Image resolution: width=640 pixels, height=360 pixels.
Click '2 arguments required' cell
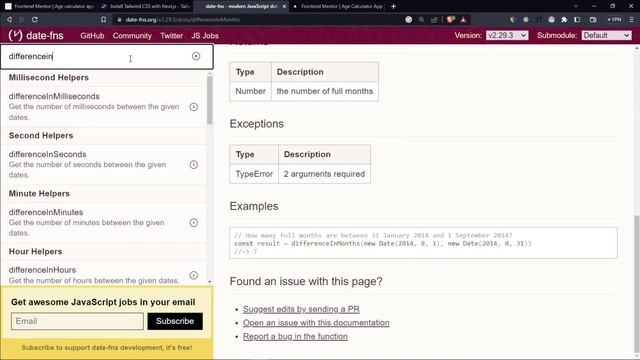coord(324,174)
